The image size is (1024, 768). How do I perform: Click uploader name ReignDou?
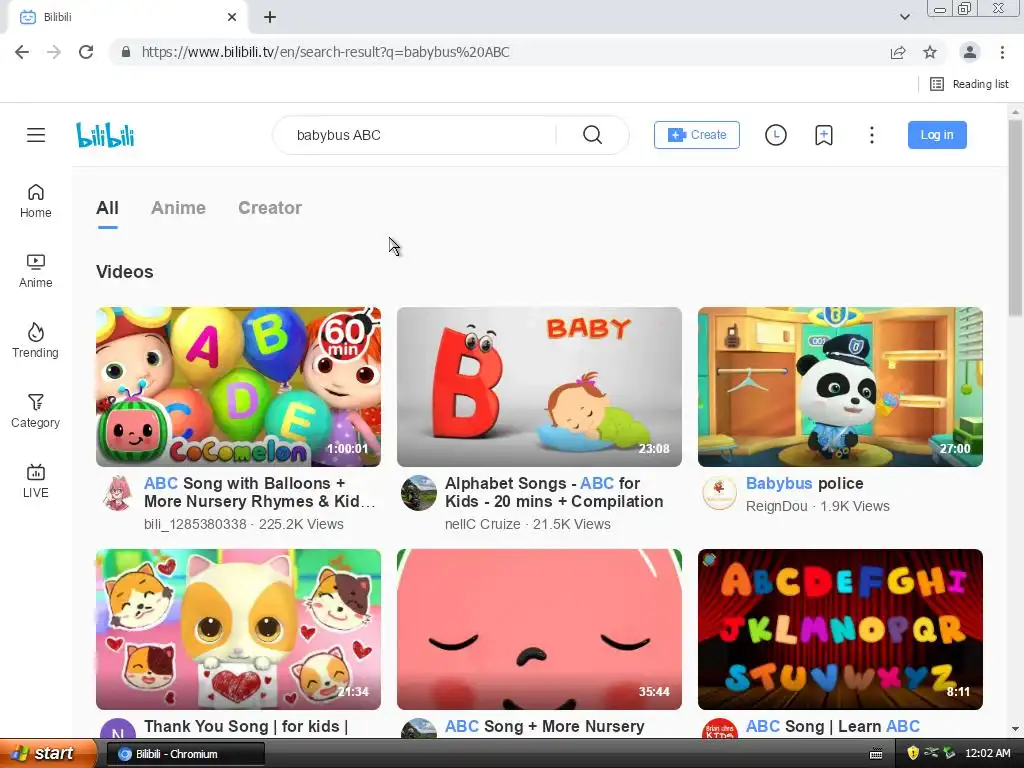coord(776,506)
